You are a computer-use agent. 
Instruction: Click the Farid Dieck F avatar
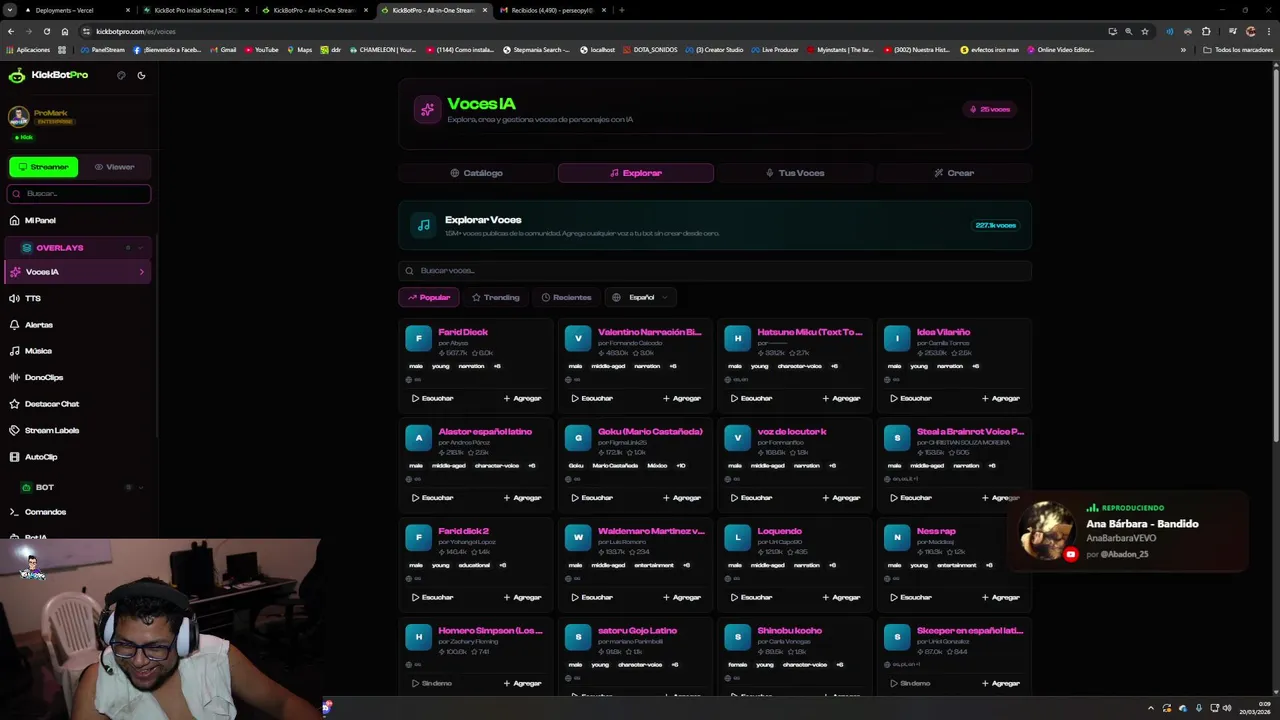pyautogui.click(x=419, y=338)
